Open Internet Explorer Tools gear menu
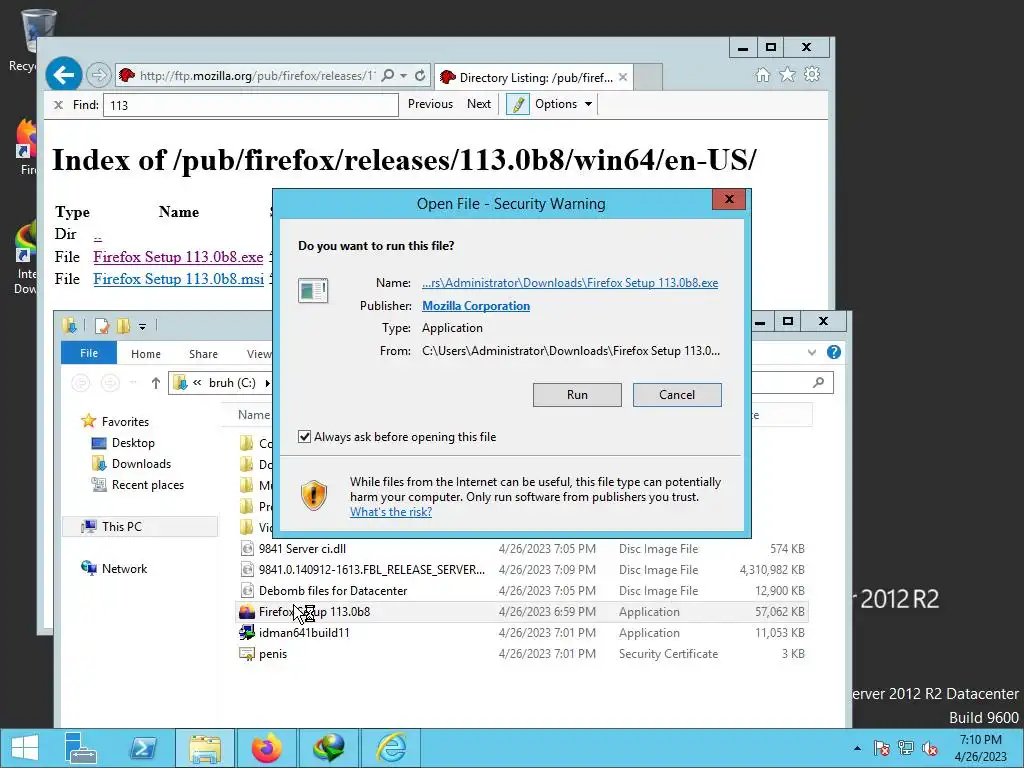The image size is (1024, 768). (812, 74)
